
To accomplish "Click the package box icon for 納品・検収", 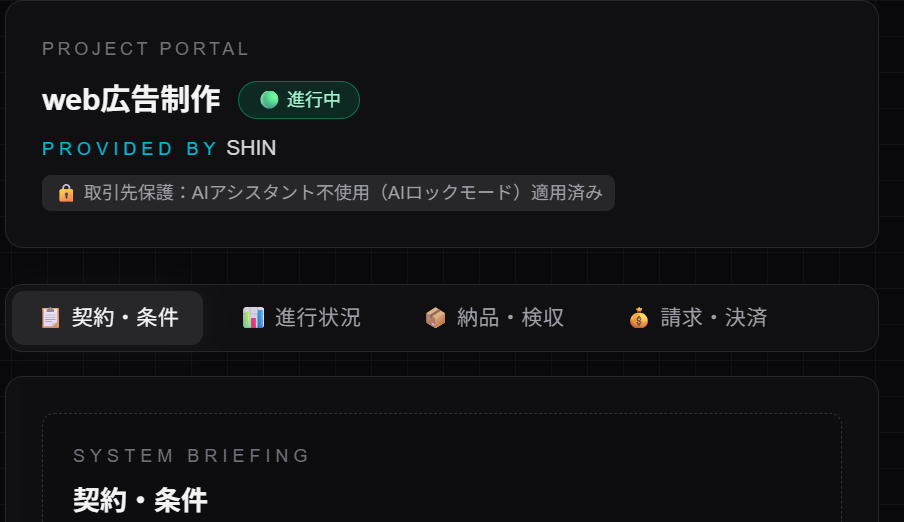I will coord(435,318).
